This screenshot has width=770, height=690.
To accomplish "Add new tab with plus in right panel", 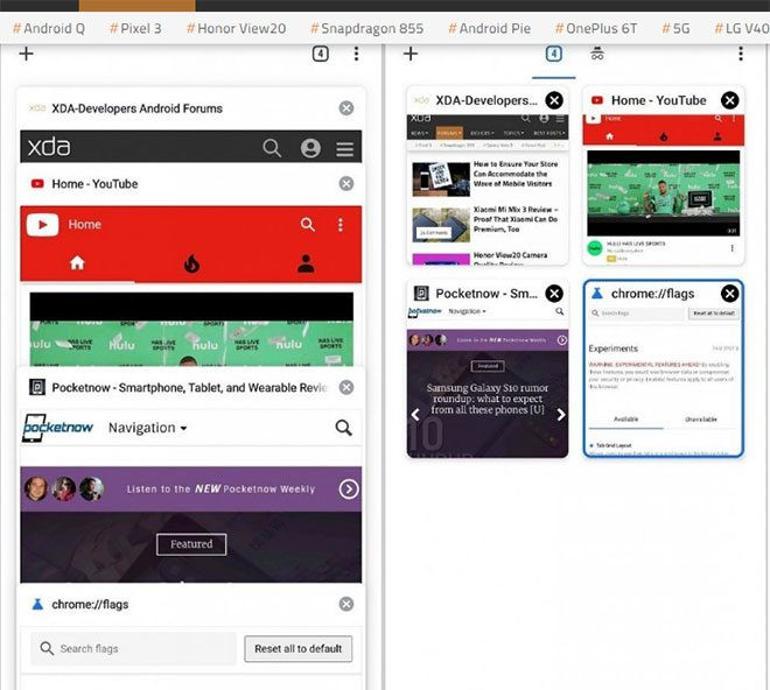I will (x=411, y=54).
